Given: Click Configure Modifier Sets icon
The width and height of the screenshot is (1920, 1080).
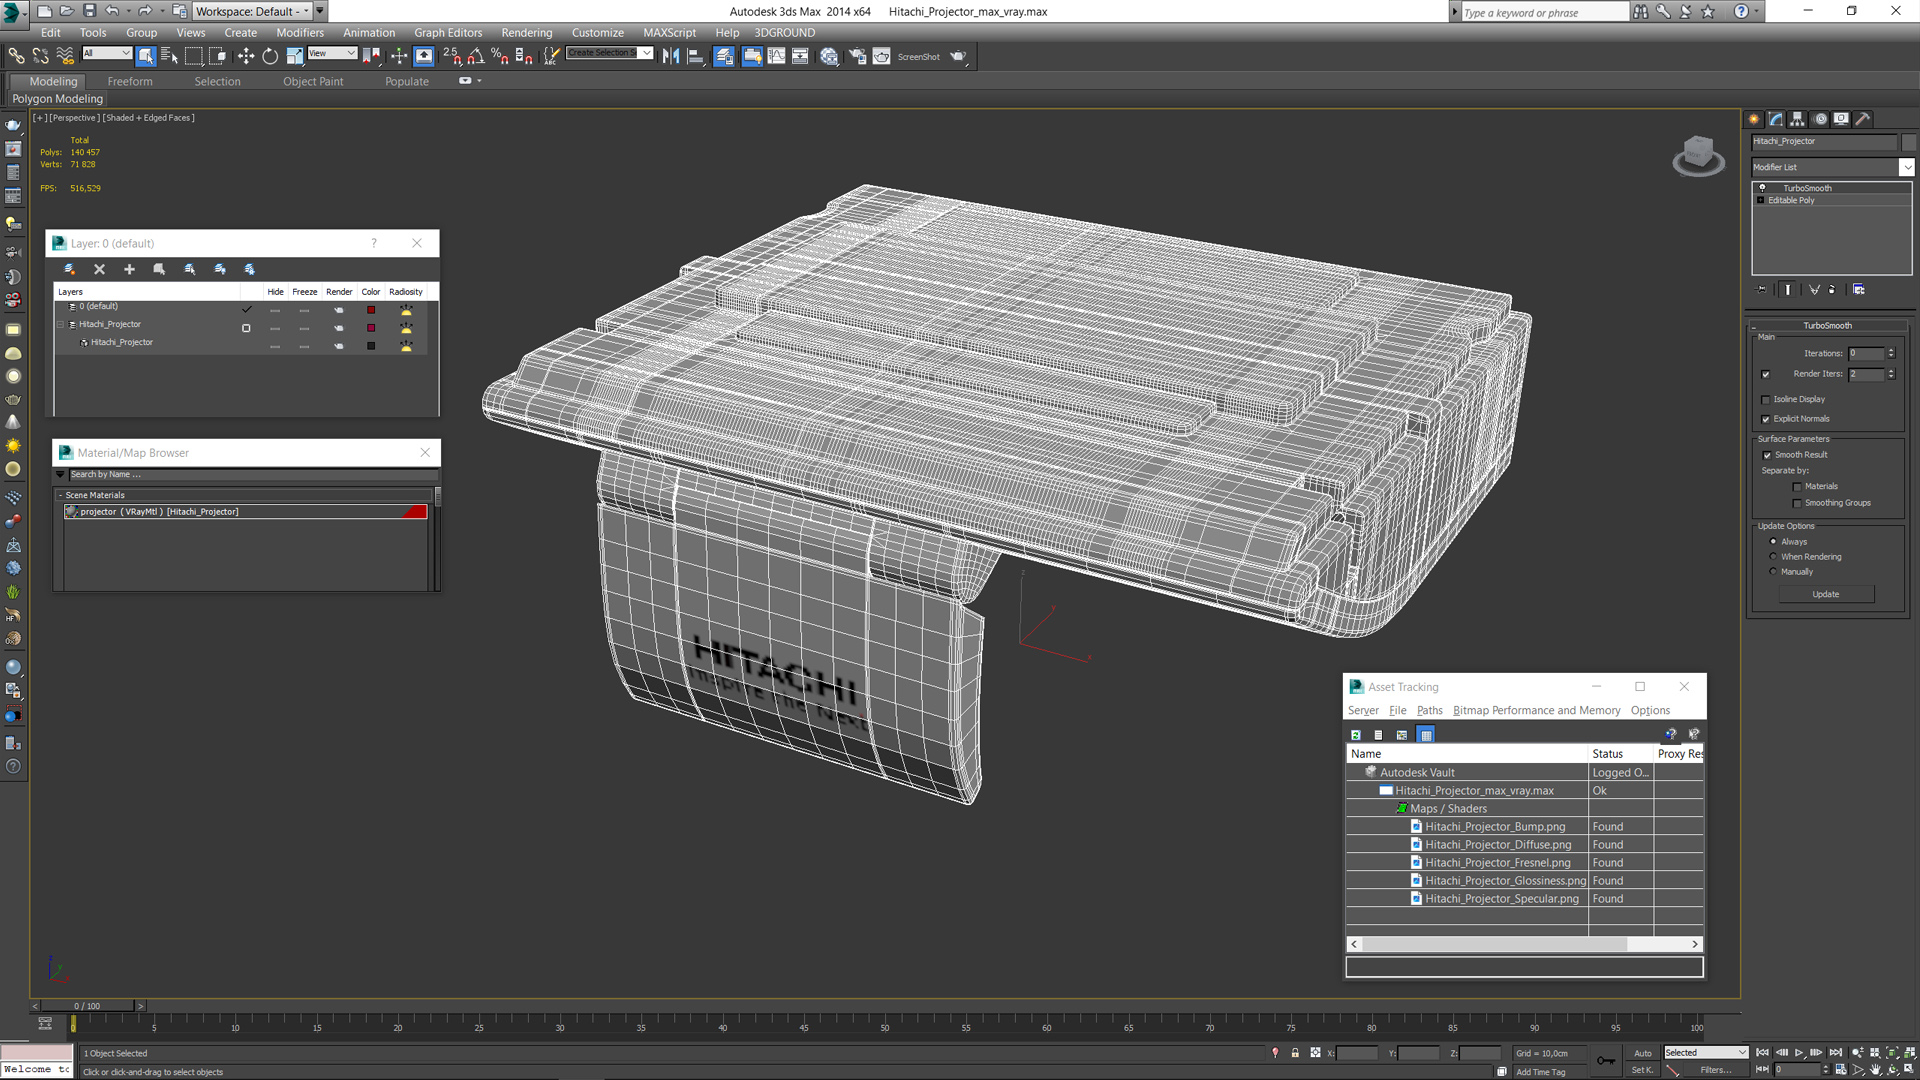Looking at the screenshot, I should pos(1858,290).
